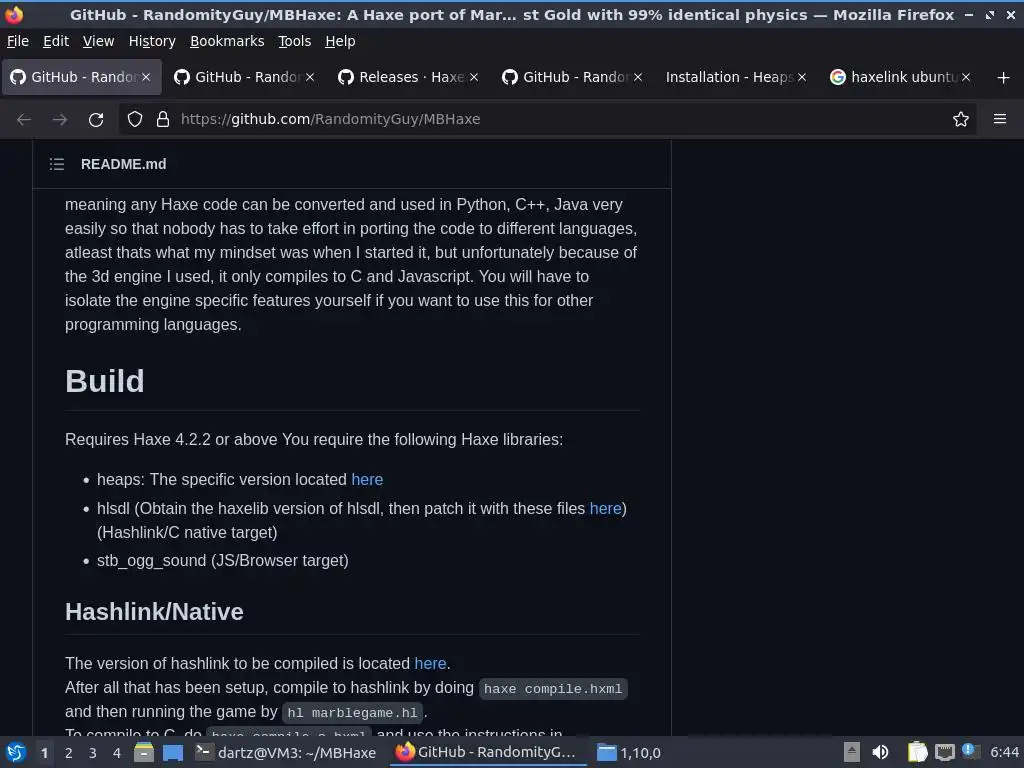Close the Releases · Haxe tab

click(x=474, y=77)
